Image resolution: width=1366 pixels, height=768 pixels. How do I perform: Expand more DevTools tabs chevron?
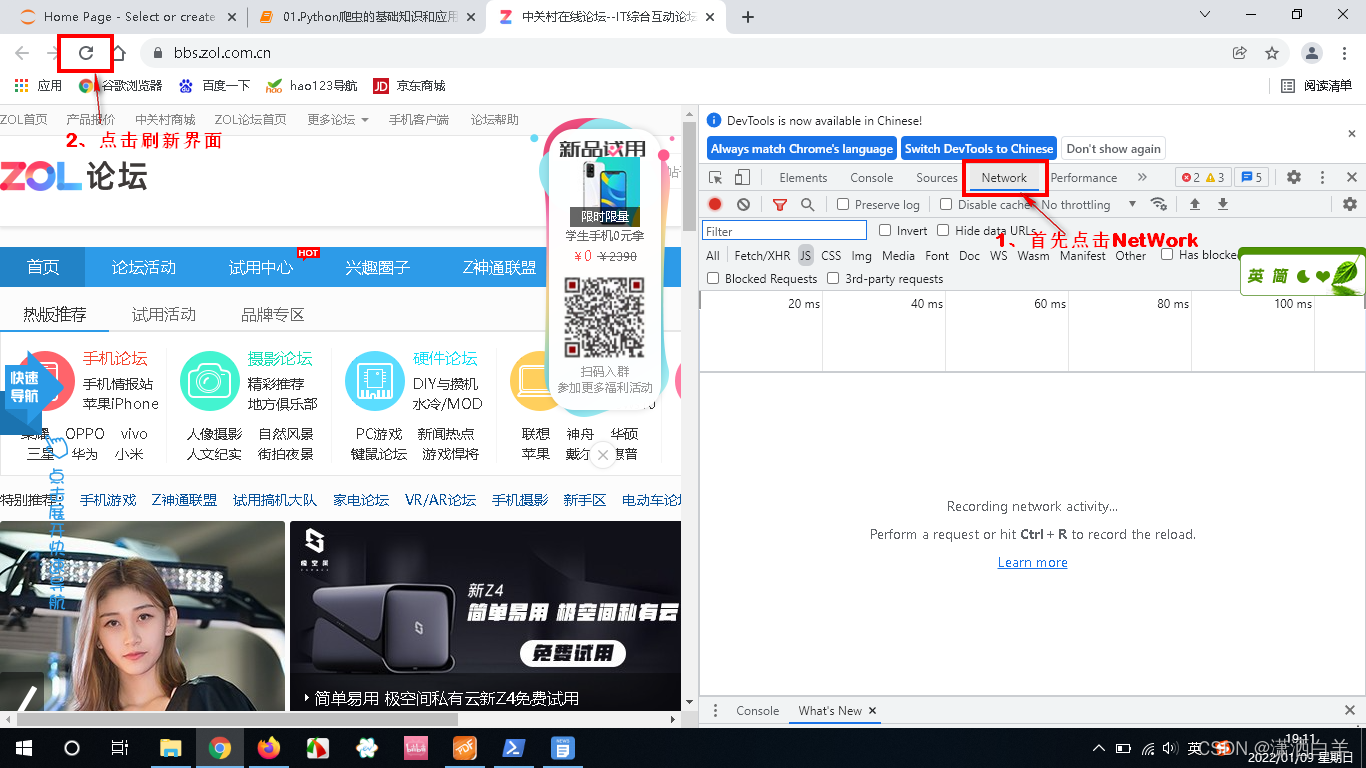pyautogui.click(x=1142, y=177)
